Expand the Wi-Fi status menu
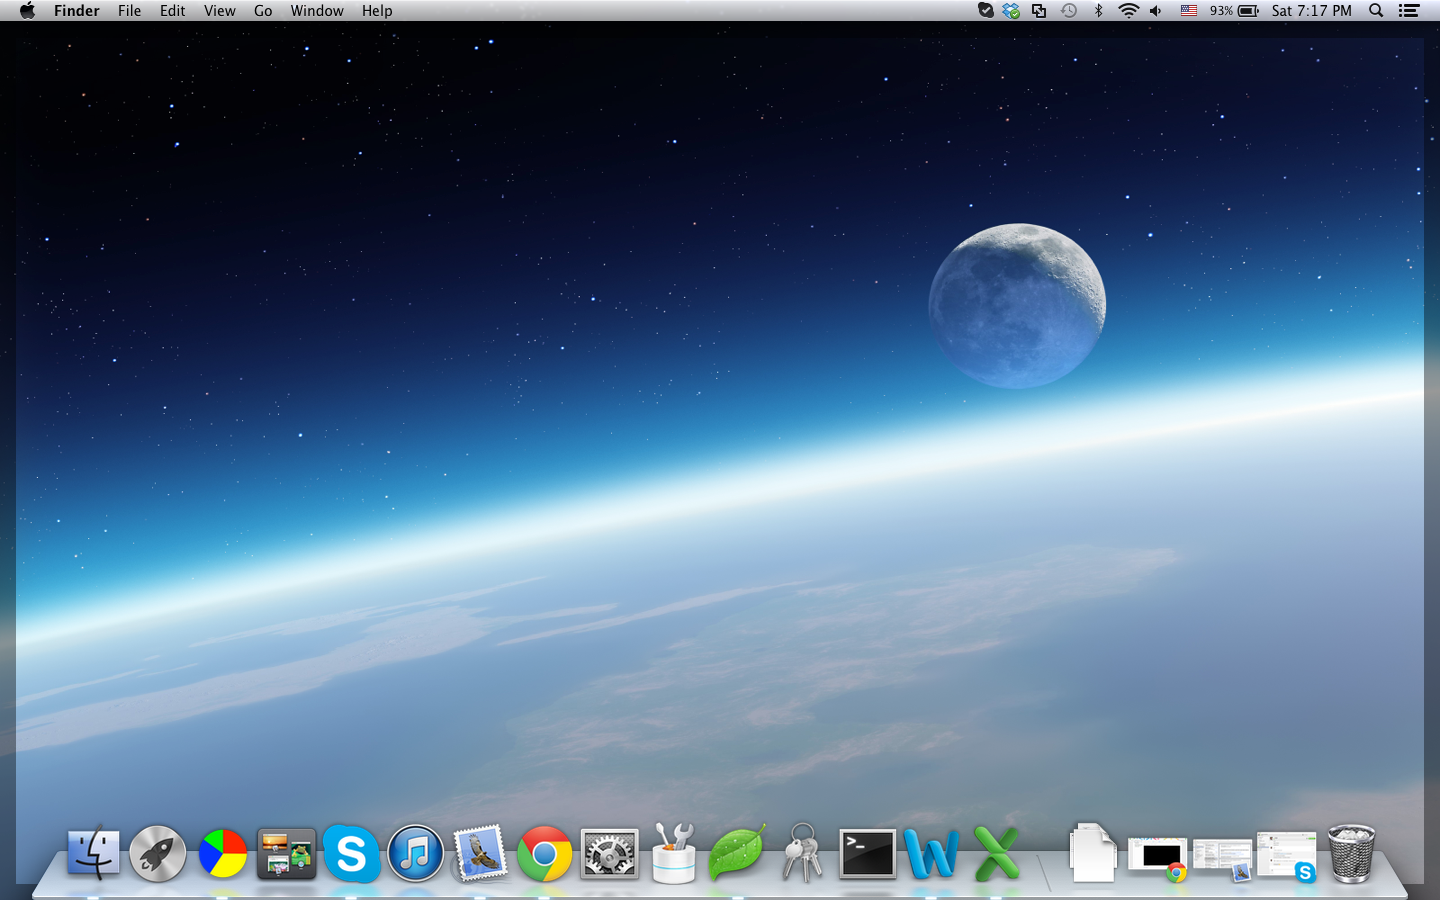The width and height of the screenshot is (1440, 900). (1128, 11)
